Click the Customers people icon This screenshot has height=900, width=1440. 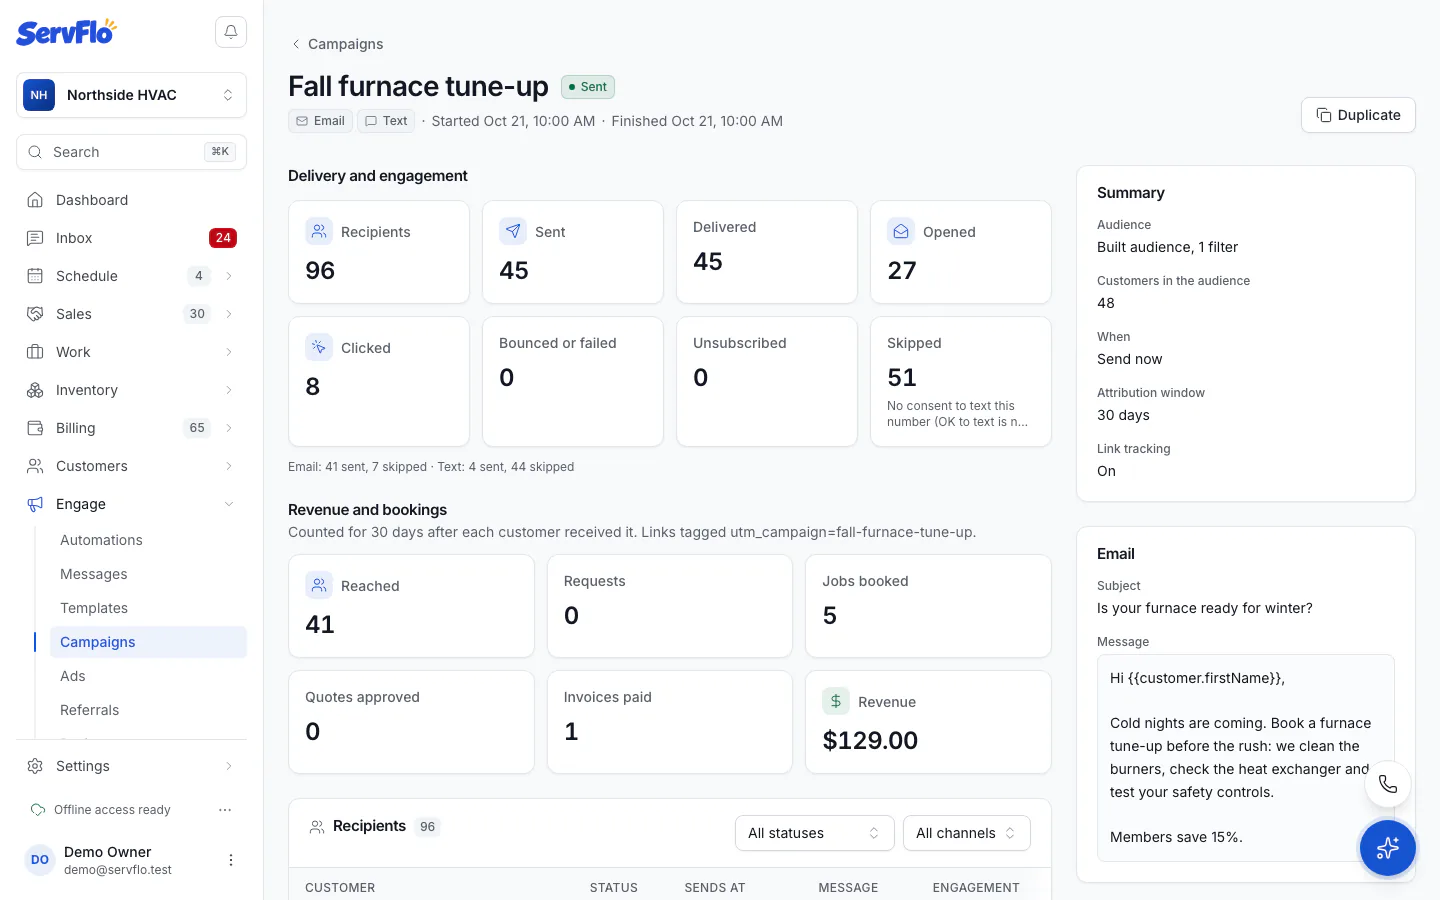pyautogui.click(x=35, y=466)
